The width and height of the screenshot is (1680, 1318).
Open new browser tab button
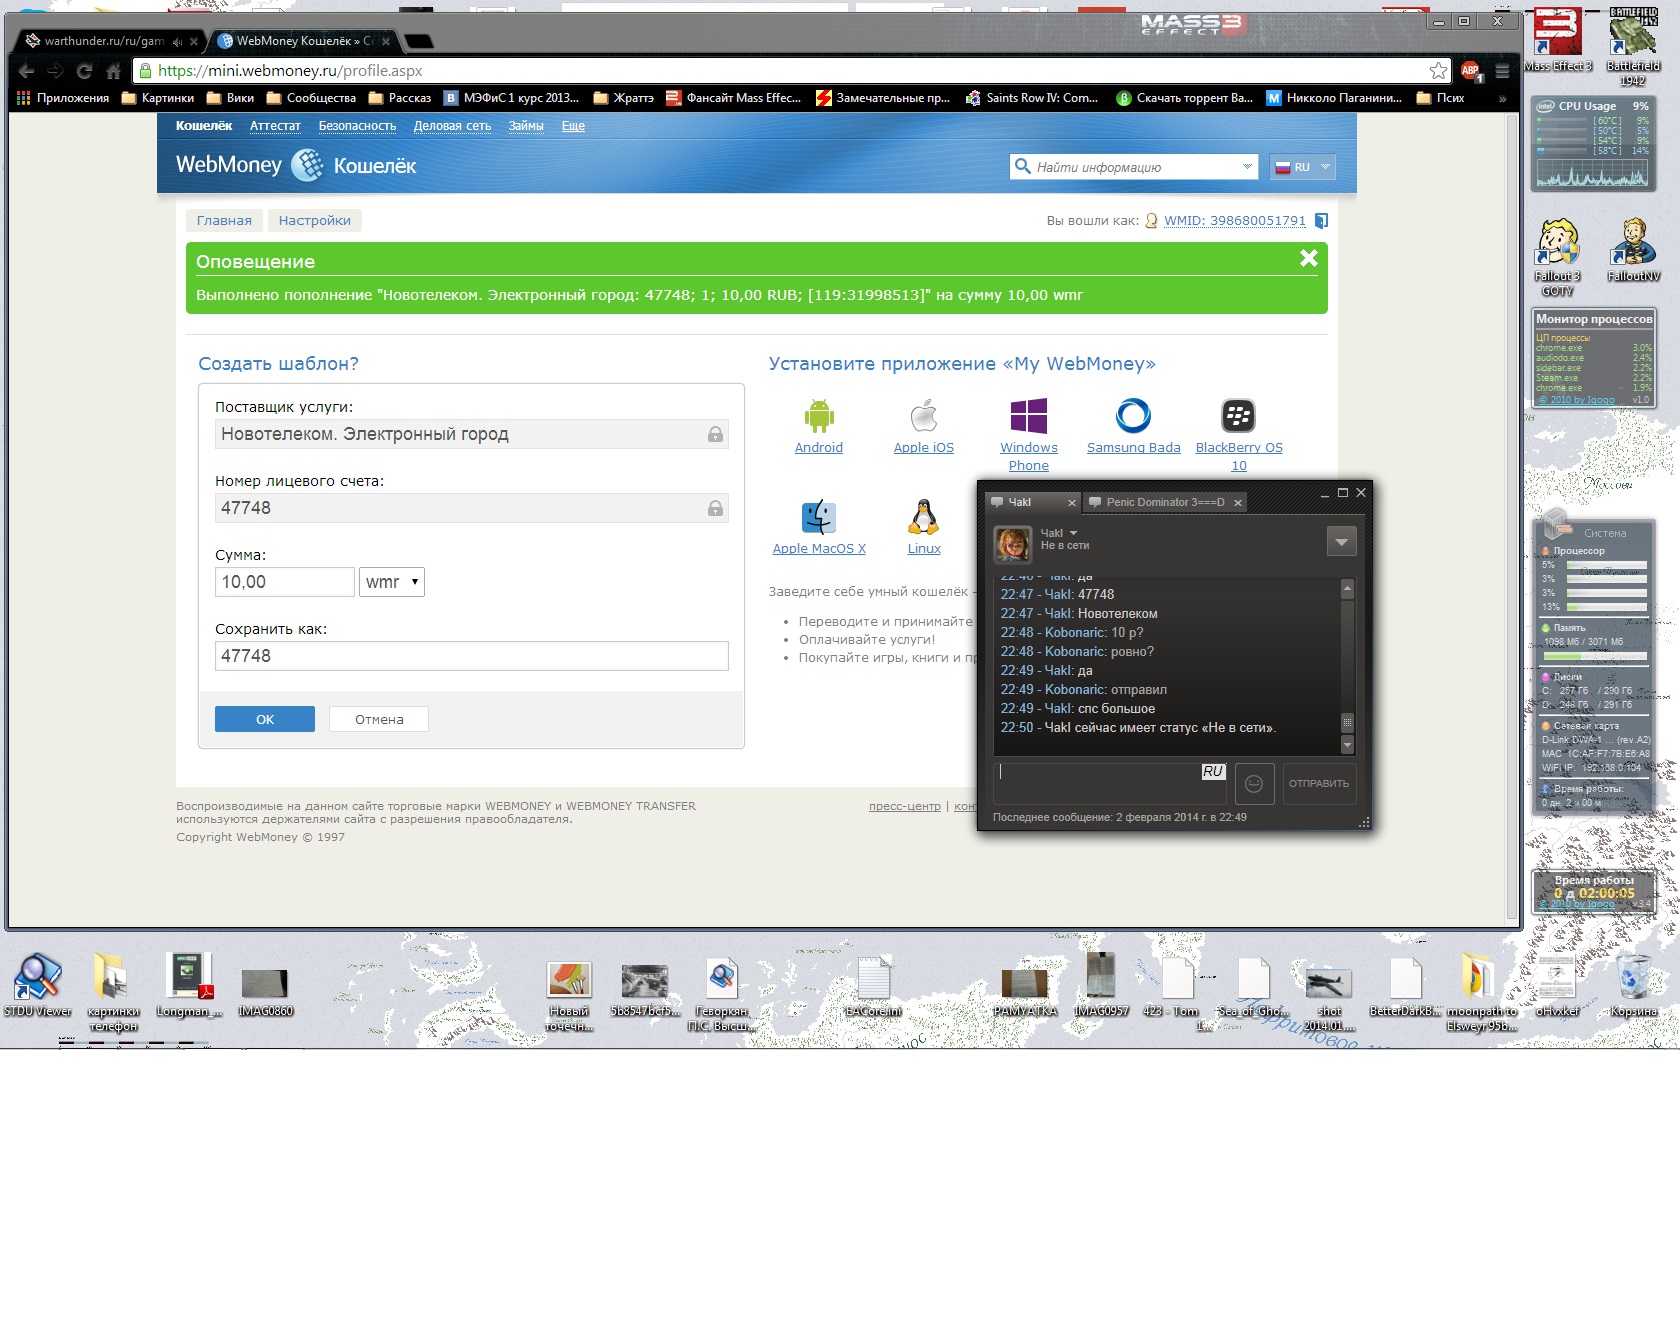(419, 41)
